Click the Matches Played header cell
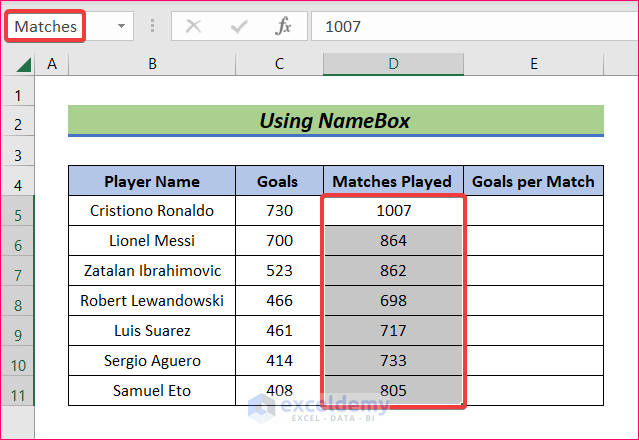 pyautogui.click(x=392, y=181)
